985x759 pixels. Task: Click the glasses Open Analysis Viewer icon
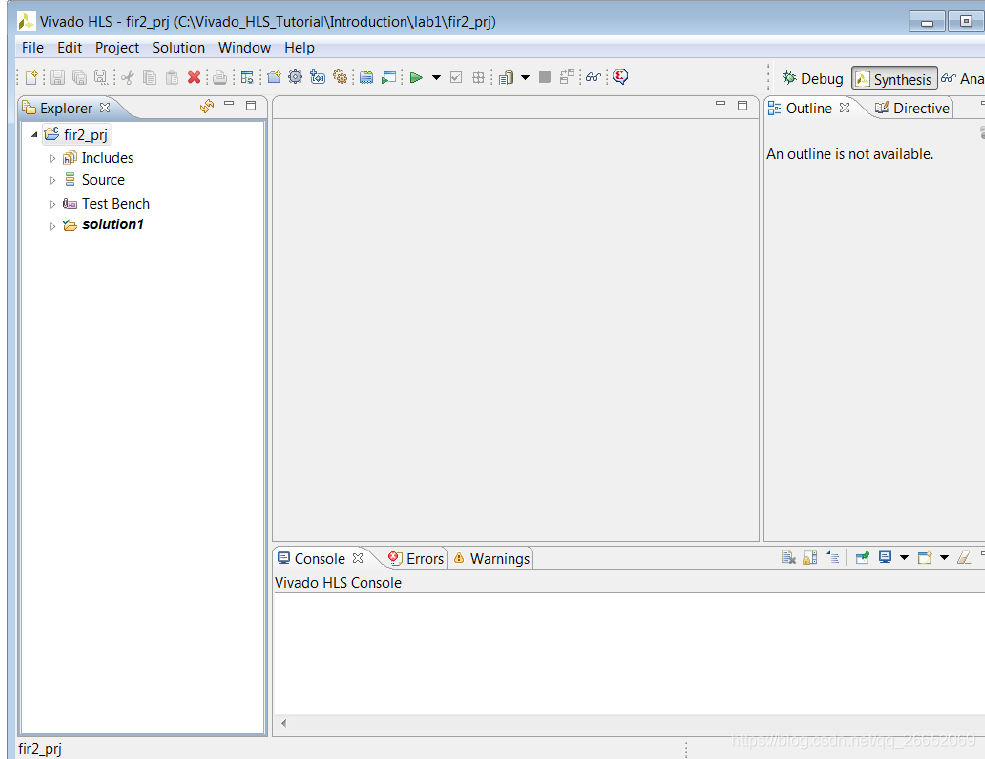pos(594,77)
